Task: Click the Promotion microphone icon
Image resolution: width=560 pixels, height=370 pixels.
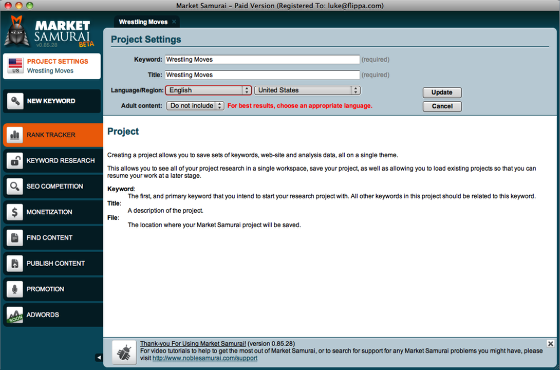Action: click(15, 289)
